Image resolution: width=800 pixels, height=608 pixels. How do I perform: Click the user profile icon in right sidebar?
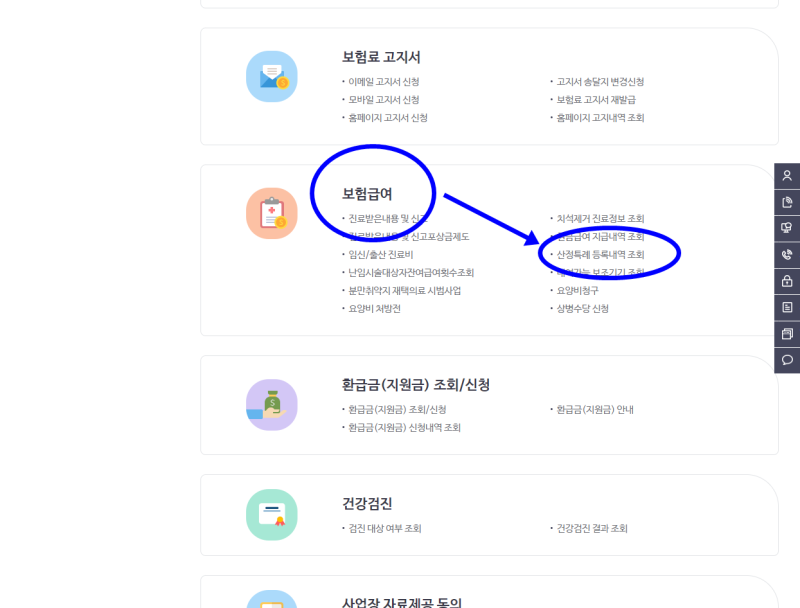[787, 176]
